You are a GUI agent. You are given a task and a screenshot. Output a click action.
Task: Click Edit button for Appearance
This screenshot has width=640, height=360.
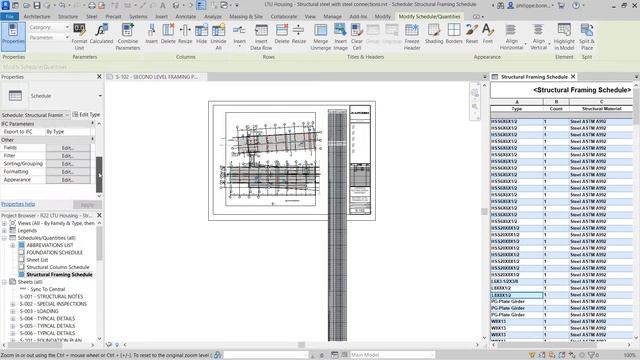68,180
